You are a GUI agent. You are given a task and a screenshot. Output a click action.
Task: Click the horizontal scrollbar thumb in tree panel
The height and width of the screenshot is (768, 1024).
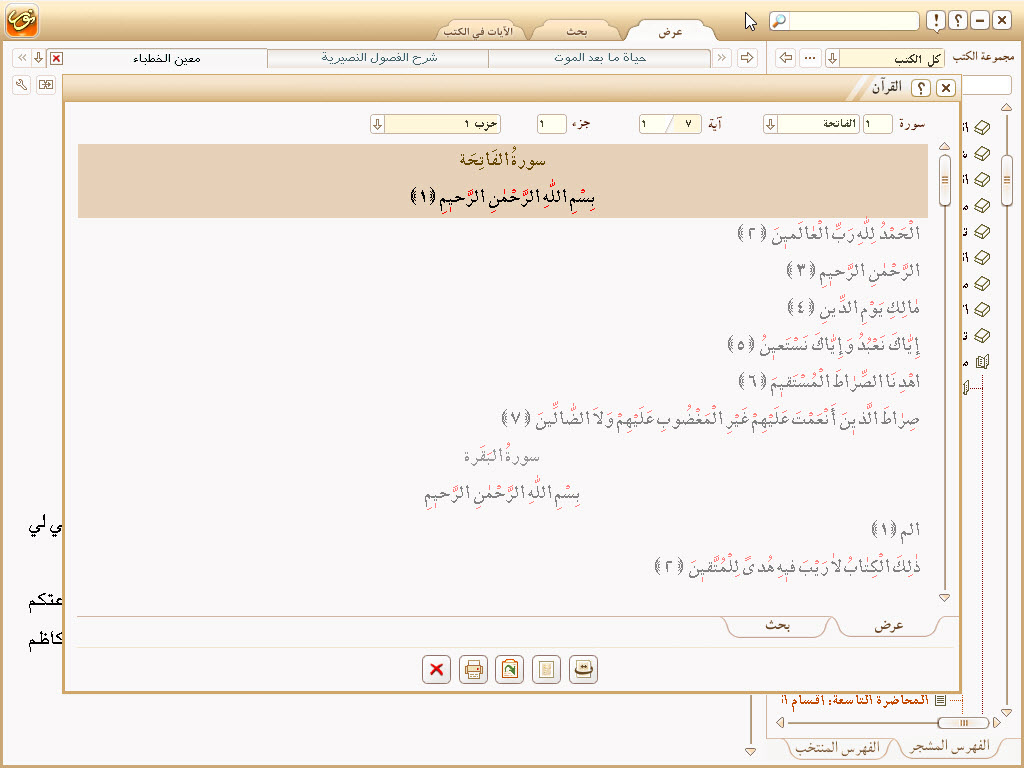[x=963, y=722]
